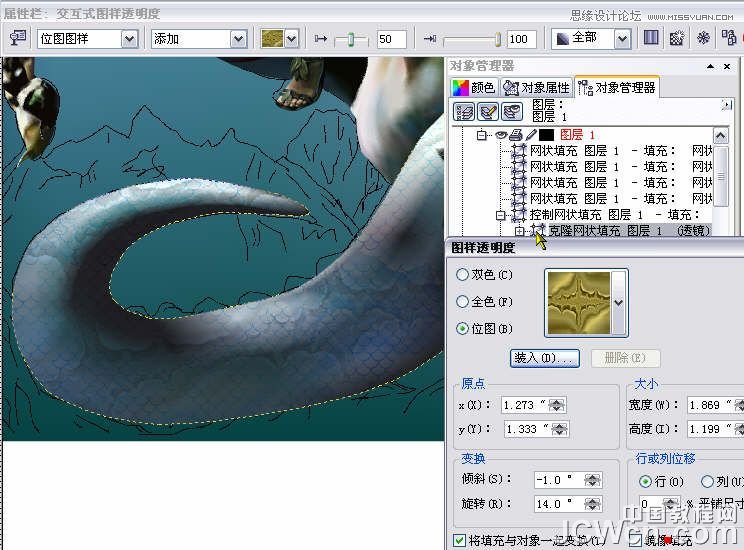Collapse the 控制网状填充 tree node

click(500, 215)
